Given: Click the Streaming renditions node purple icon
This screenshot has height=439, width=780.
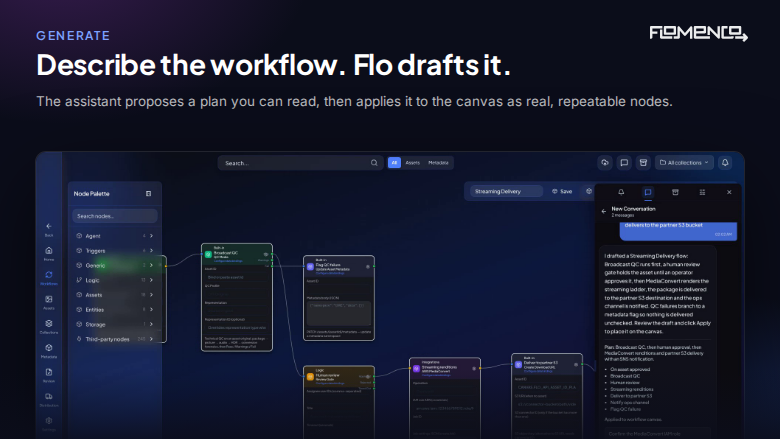Looking at the screenshot, I should pyautogui.click(x=416, y=369).
